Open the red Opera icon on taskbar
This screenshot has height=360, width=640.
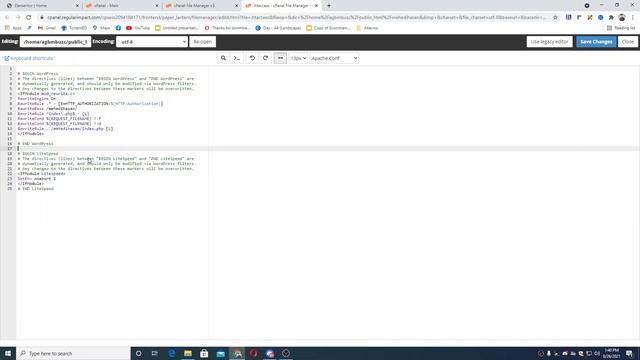click(253, 353)
